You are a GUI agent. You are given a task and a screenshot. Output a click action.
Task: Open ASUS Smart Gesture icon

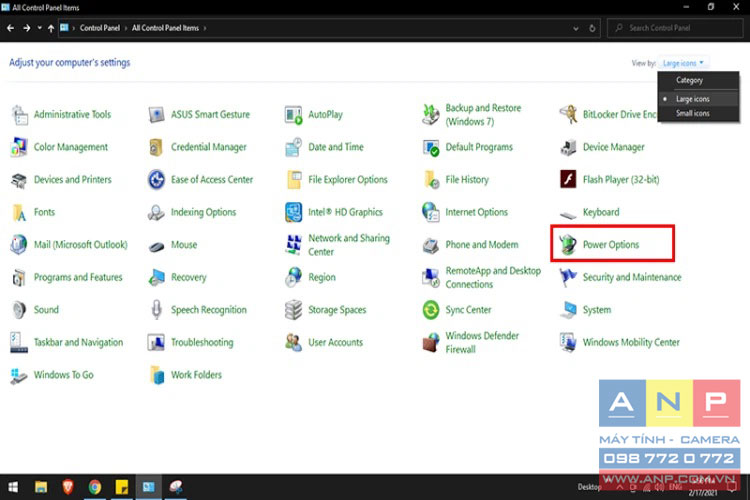(x=156, y=115)
